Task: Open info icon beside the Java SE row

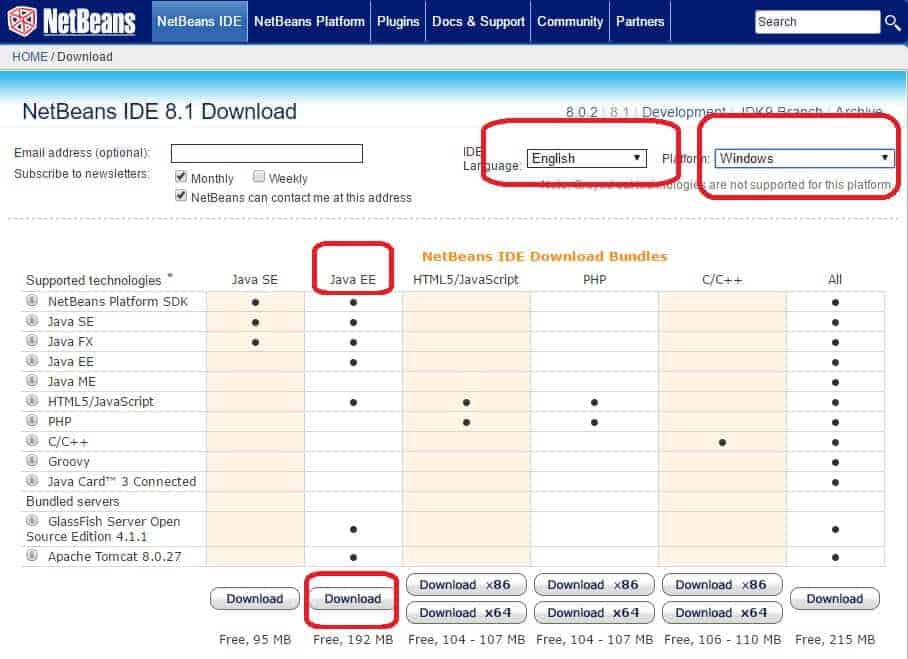Action: (32, 321)
